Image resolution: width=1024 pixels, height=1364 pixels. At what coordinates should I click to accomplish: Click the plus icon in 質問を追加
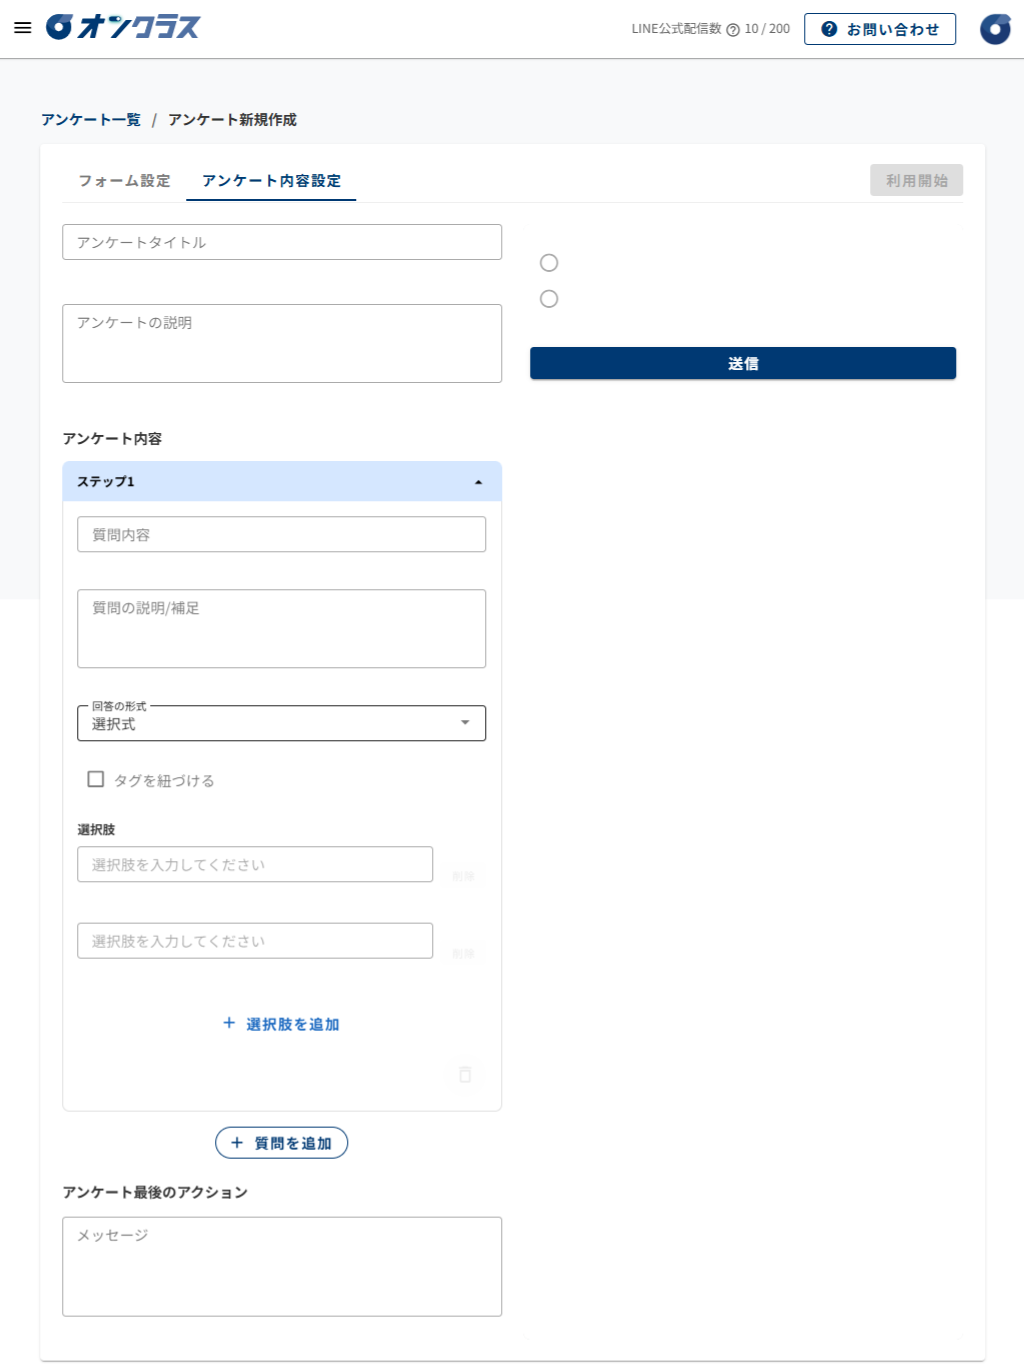tap(237, 1143)
